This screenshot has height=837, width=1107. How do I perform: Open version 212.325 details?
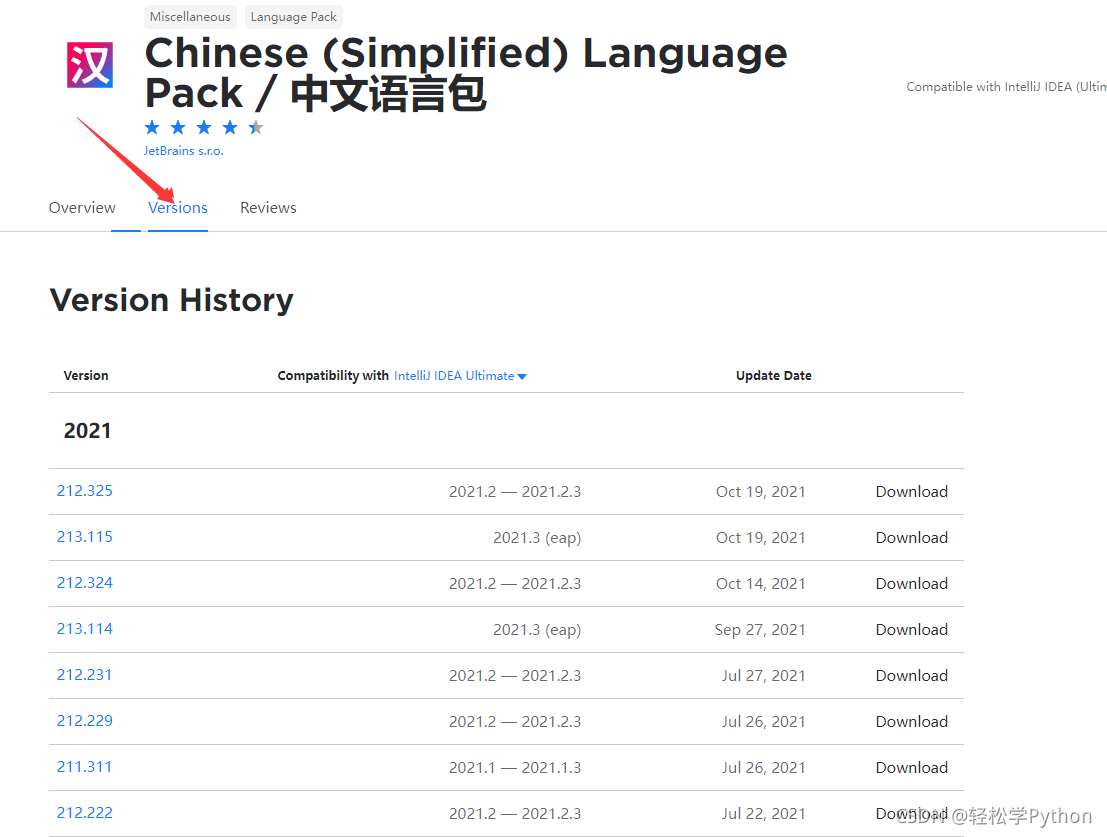pos(85,491)
